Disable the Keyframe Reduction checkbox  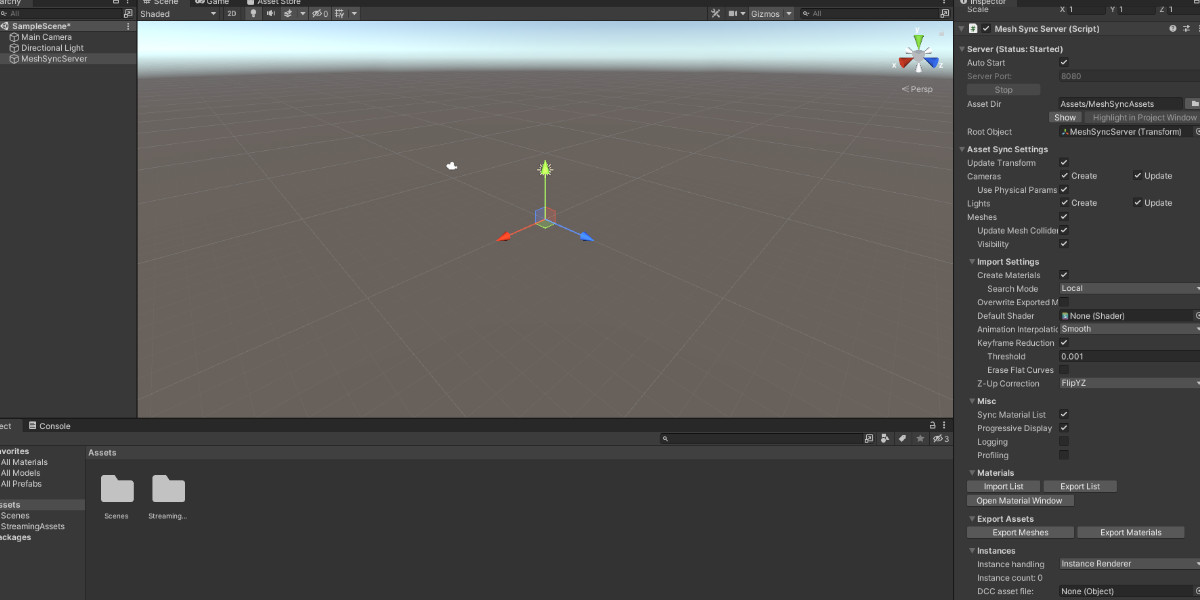(x=1064, y=343)
